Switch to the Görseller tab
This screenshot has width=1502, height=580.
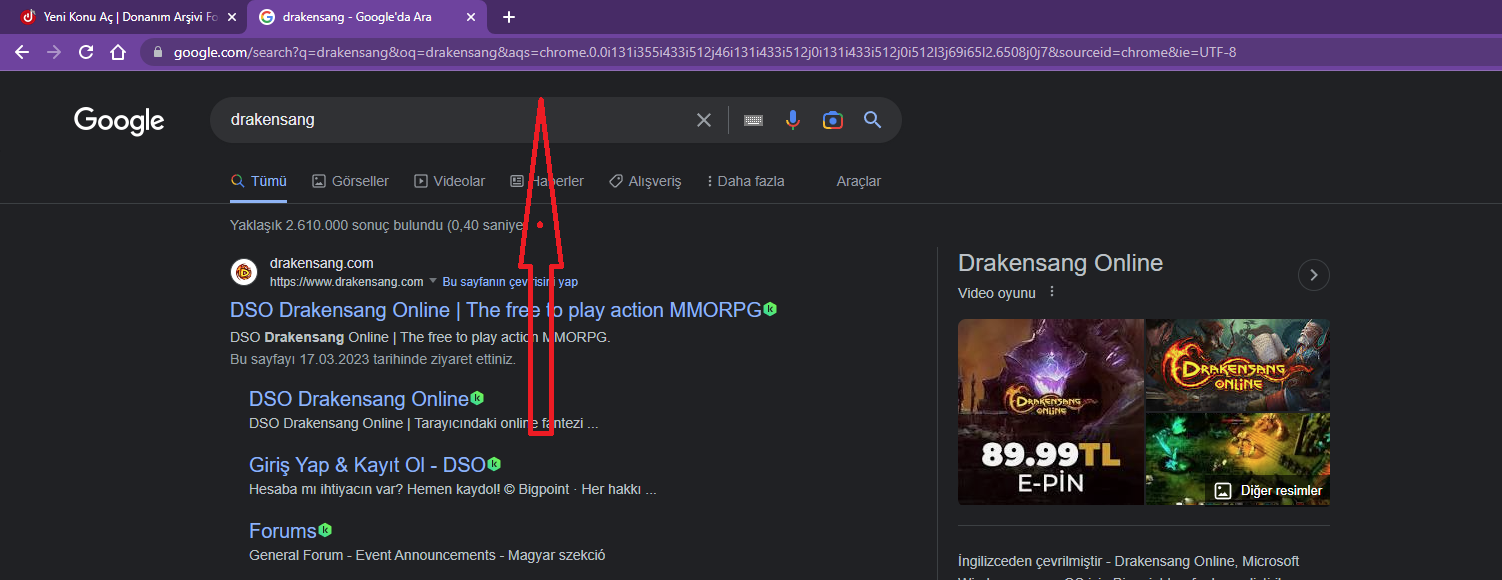(x=350, y=181)
